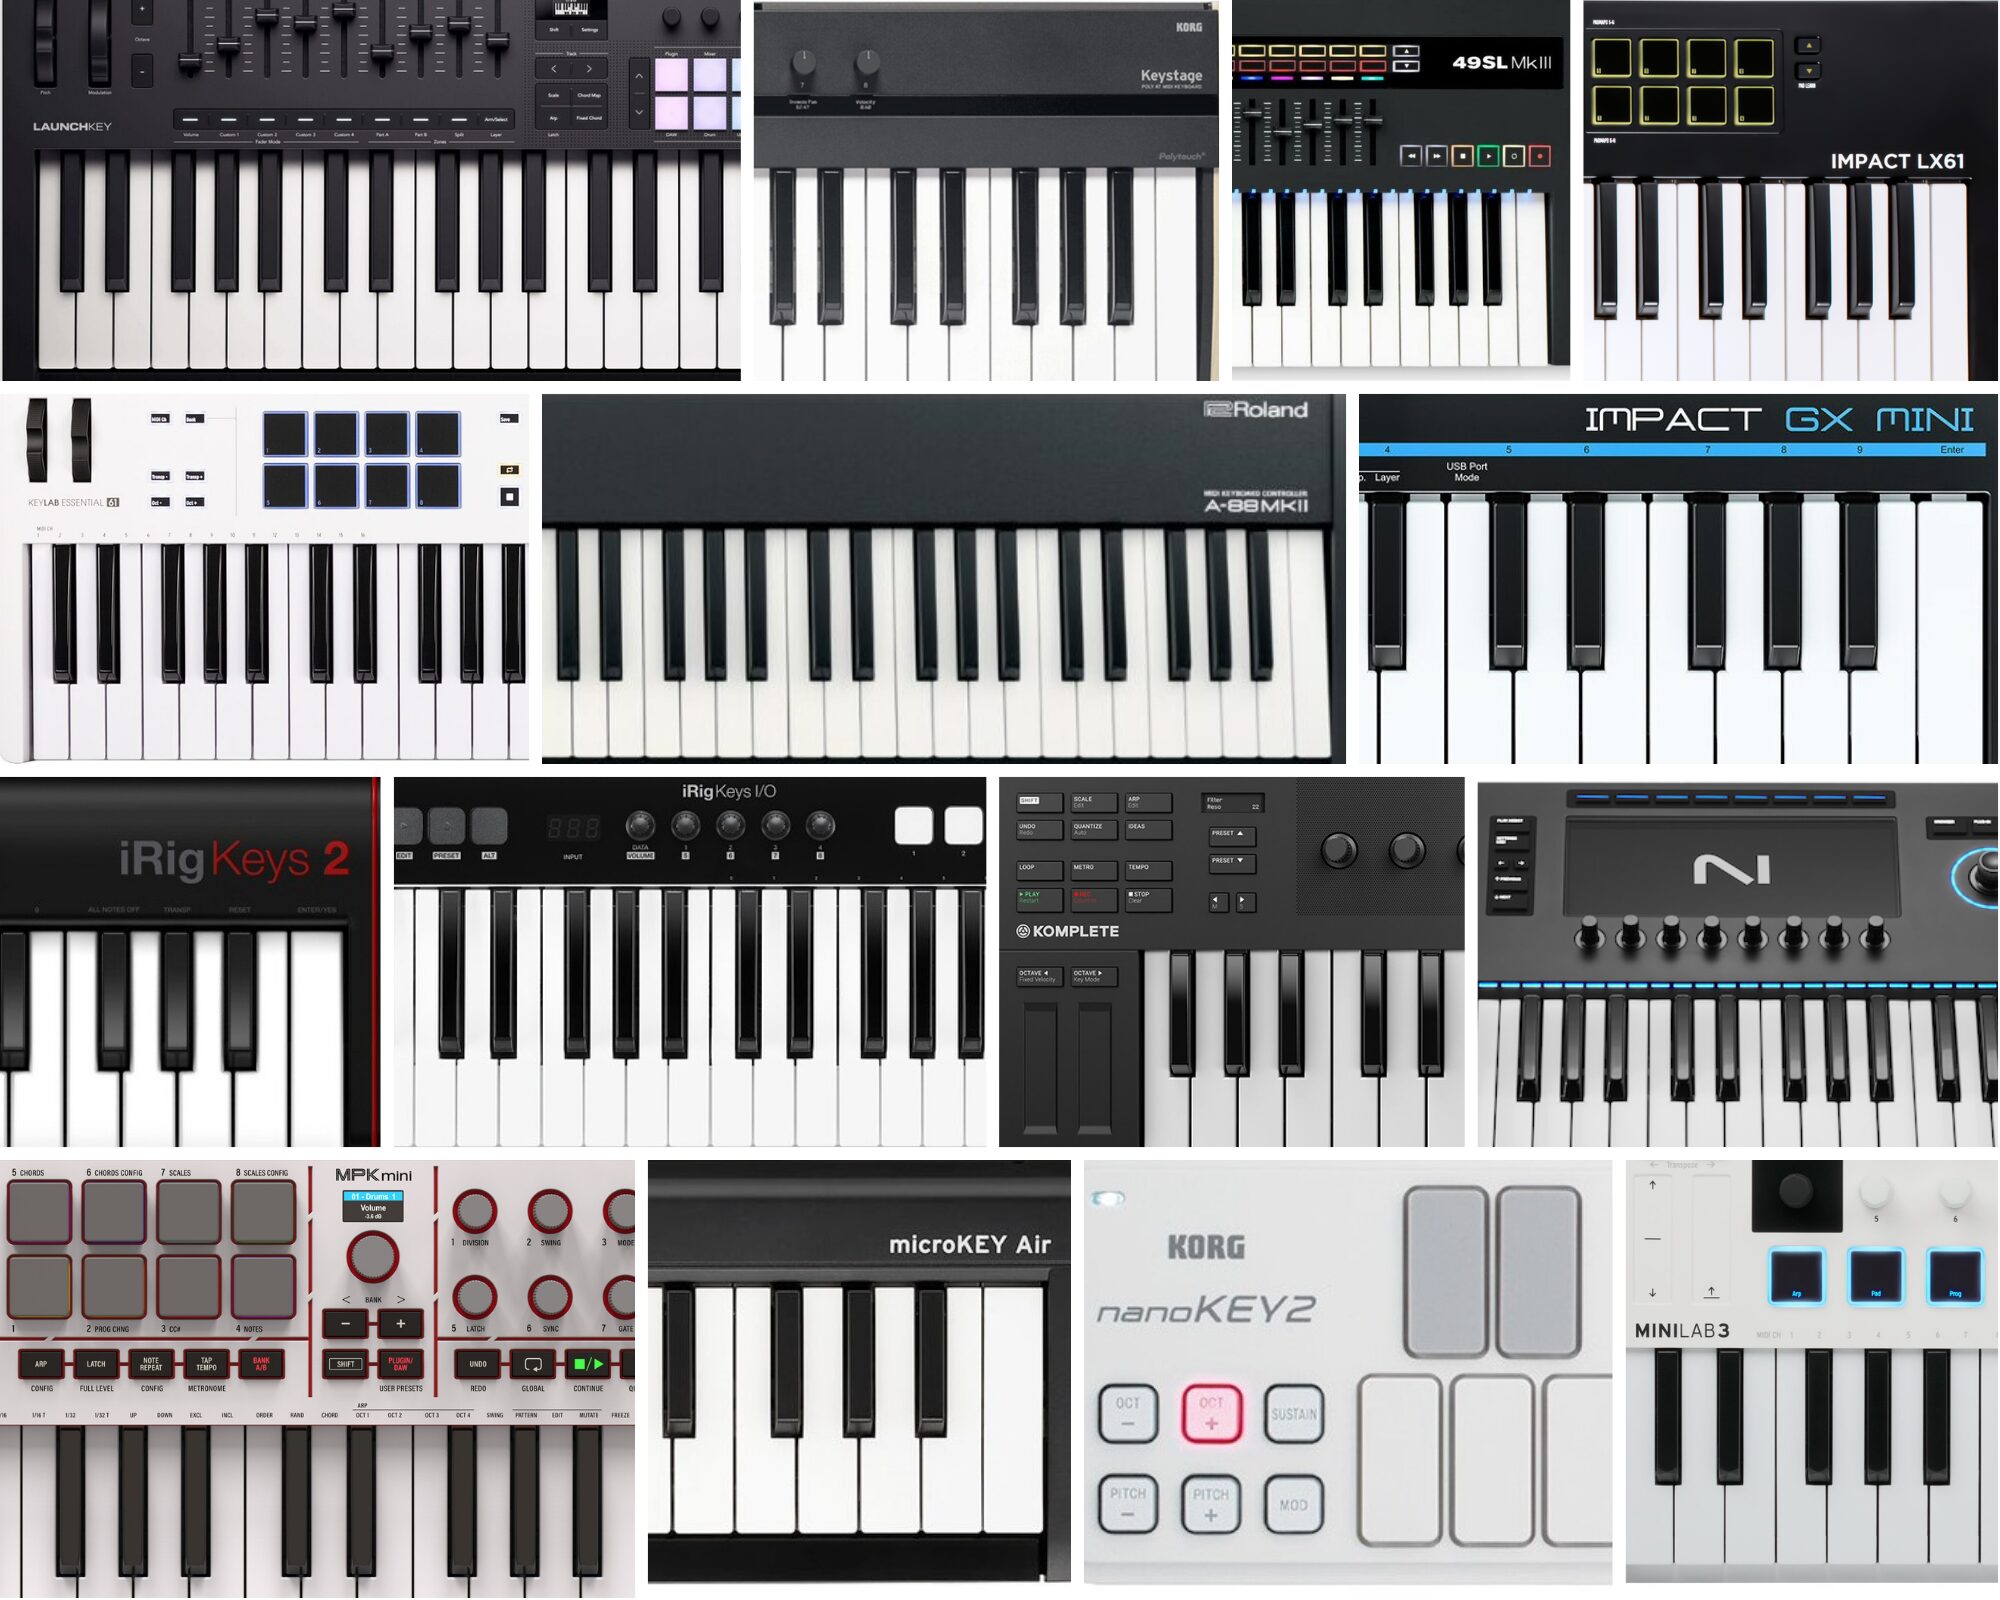Click the STOP button on Komplete keyboard

tap(1148, 898)
